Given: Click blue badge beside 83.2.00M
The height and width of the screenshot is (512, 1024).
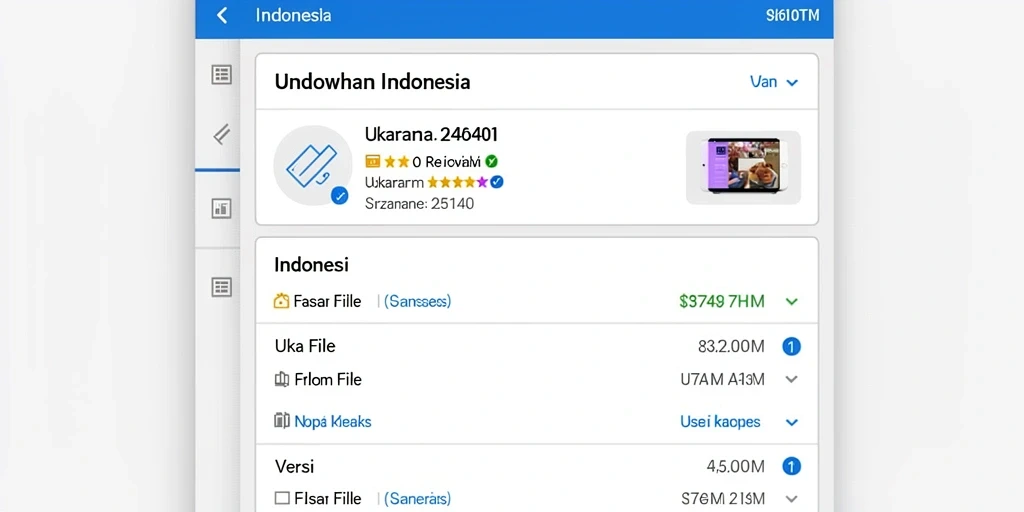Looking at the screenshot, I should click(x=792, y=347).
